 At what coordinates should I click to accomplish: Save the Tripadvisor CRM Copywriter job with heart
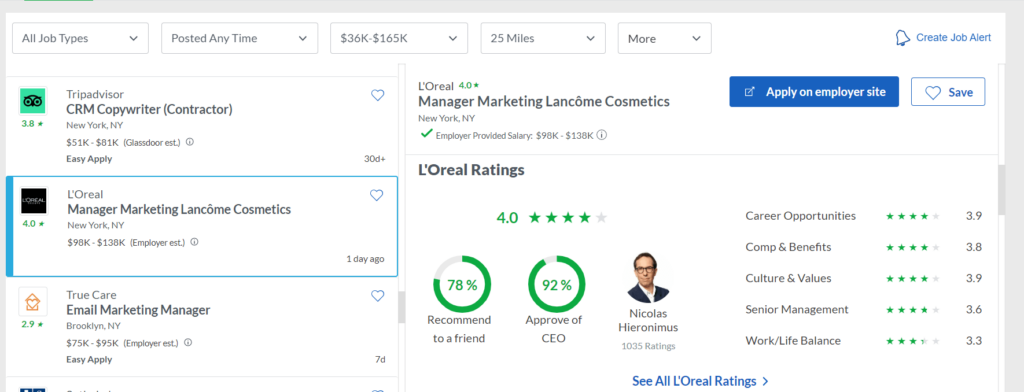(377, 95)
